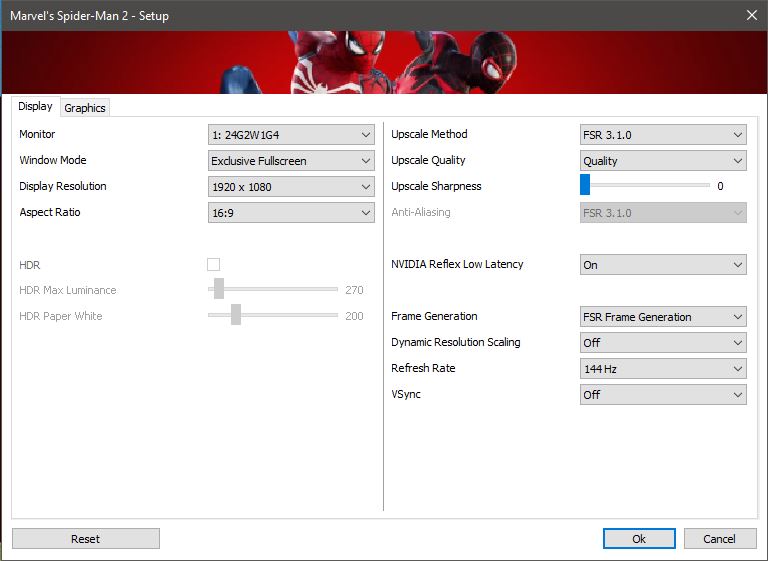Click the Upscale Sharpness slider handle
Viewport: 768px width, 561px height.
(585, 184)
